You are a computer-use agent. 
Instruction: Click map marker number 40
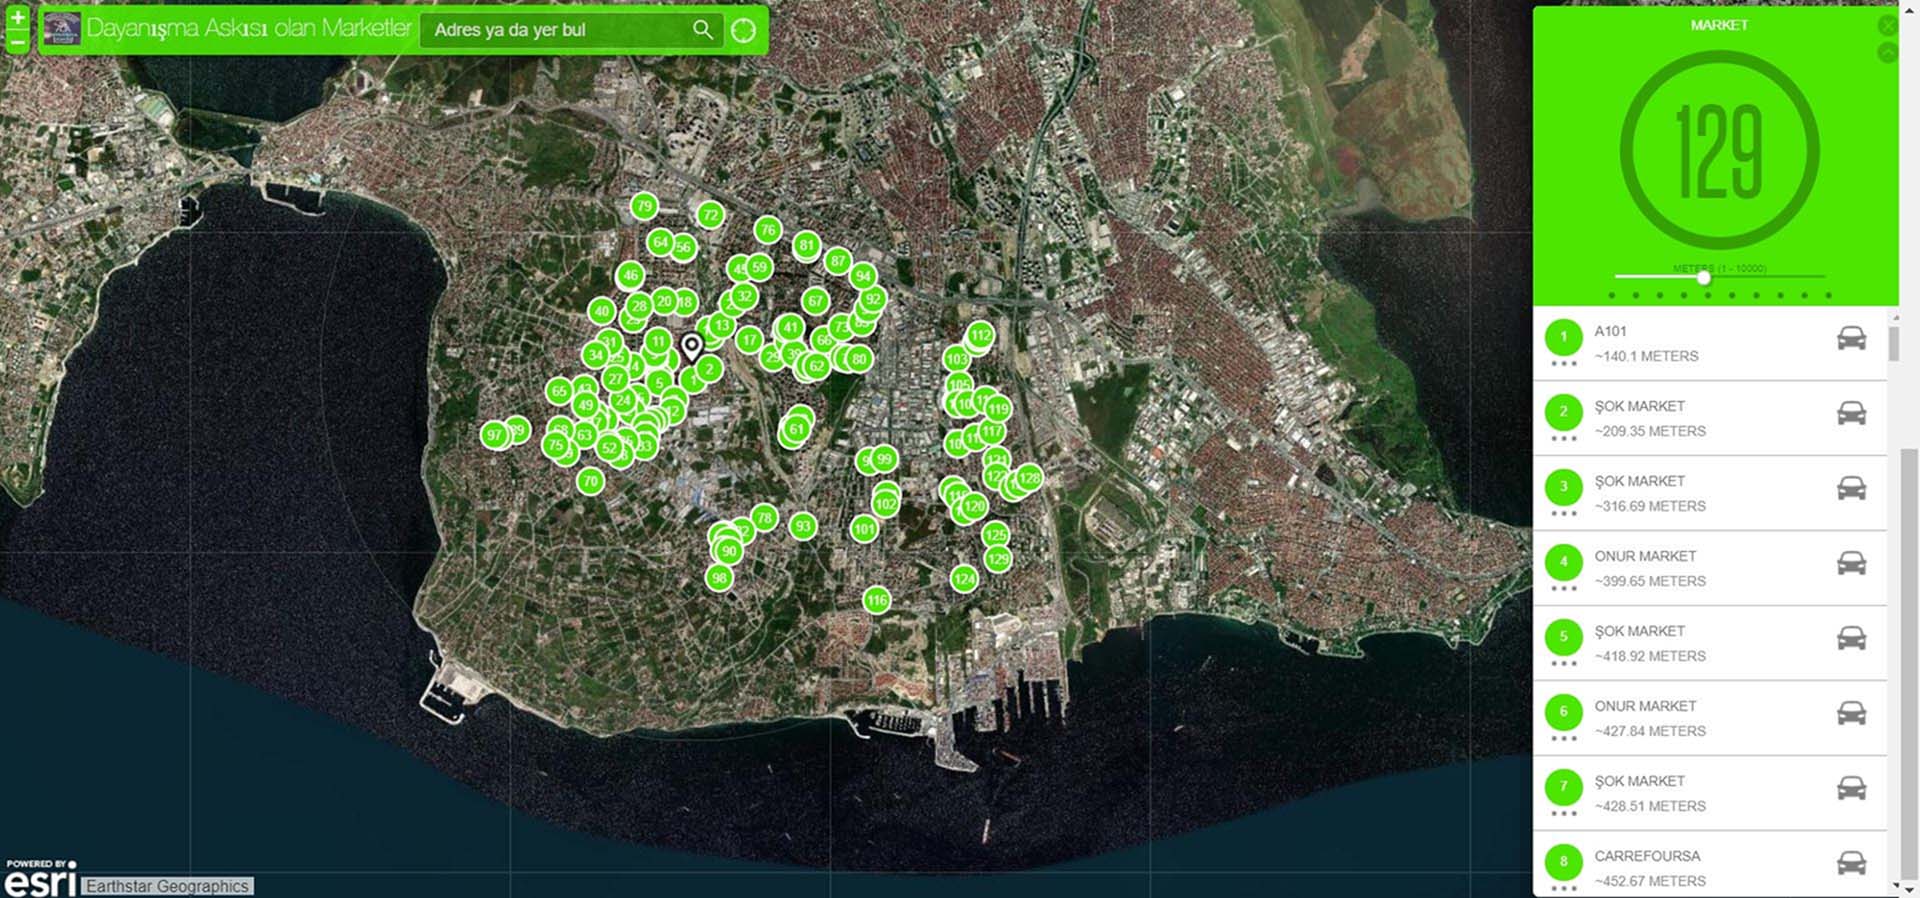(601, 311)
